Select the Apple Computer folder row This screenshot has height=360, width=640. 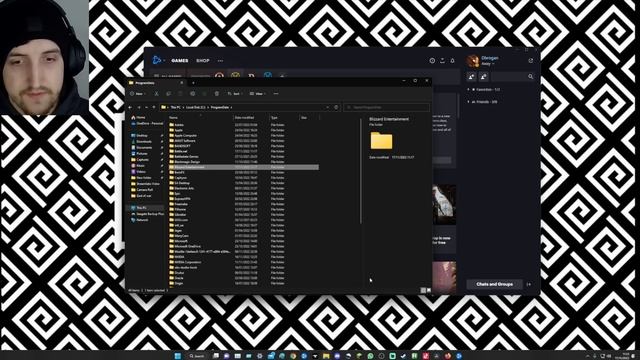coord(243,135)
